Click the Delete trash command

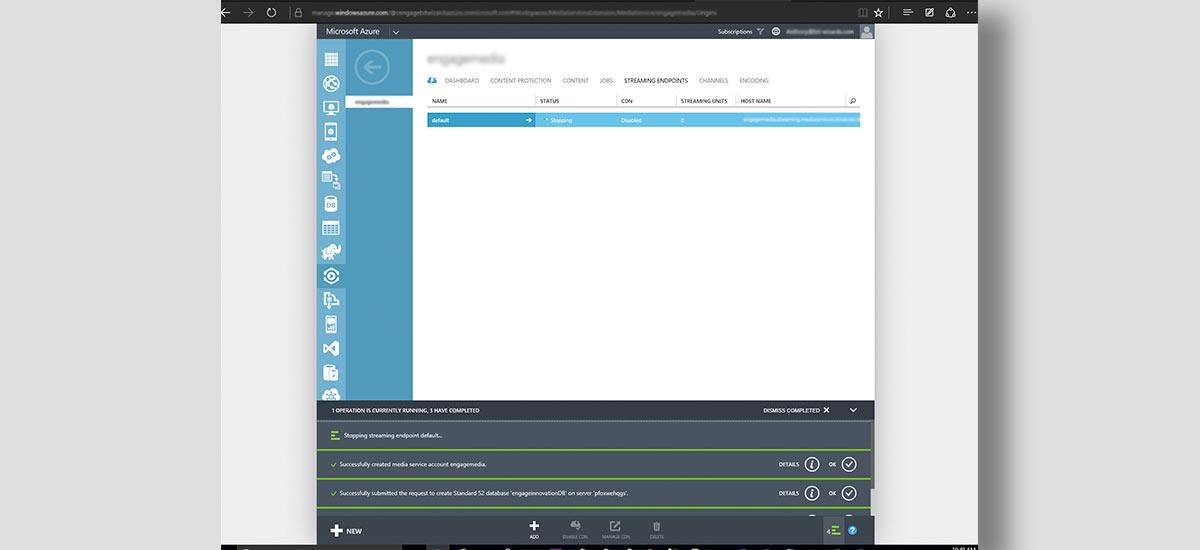click(656, 530)
